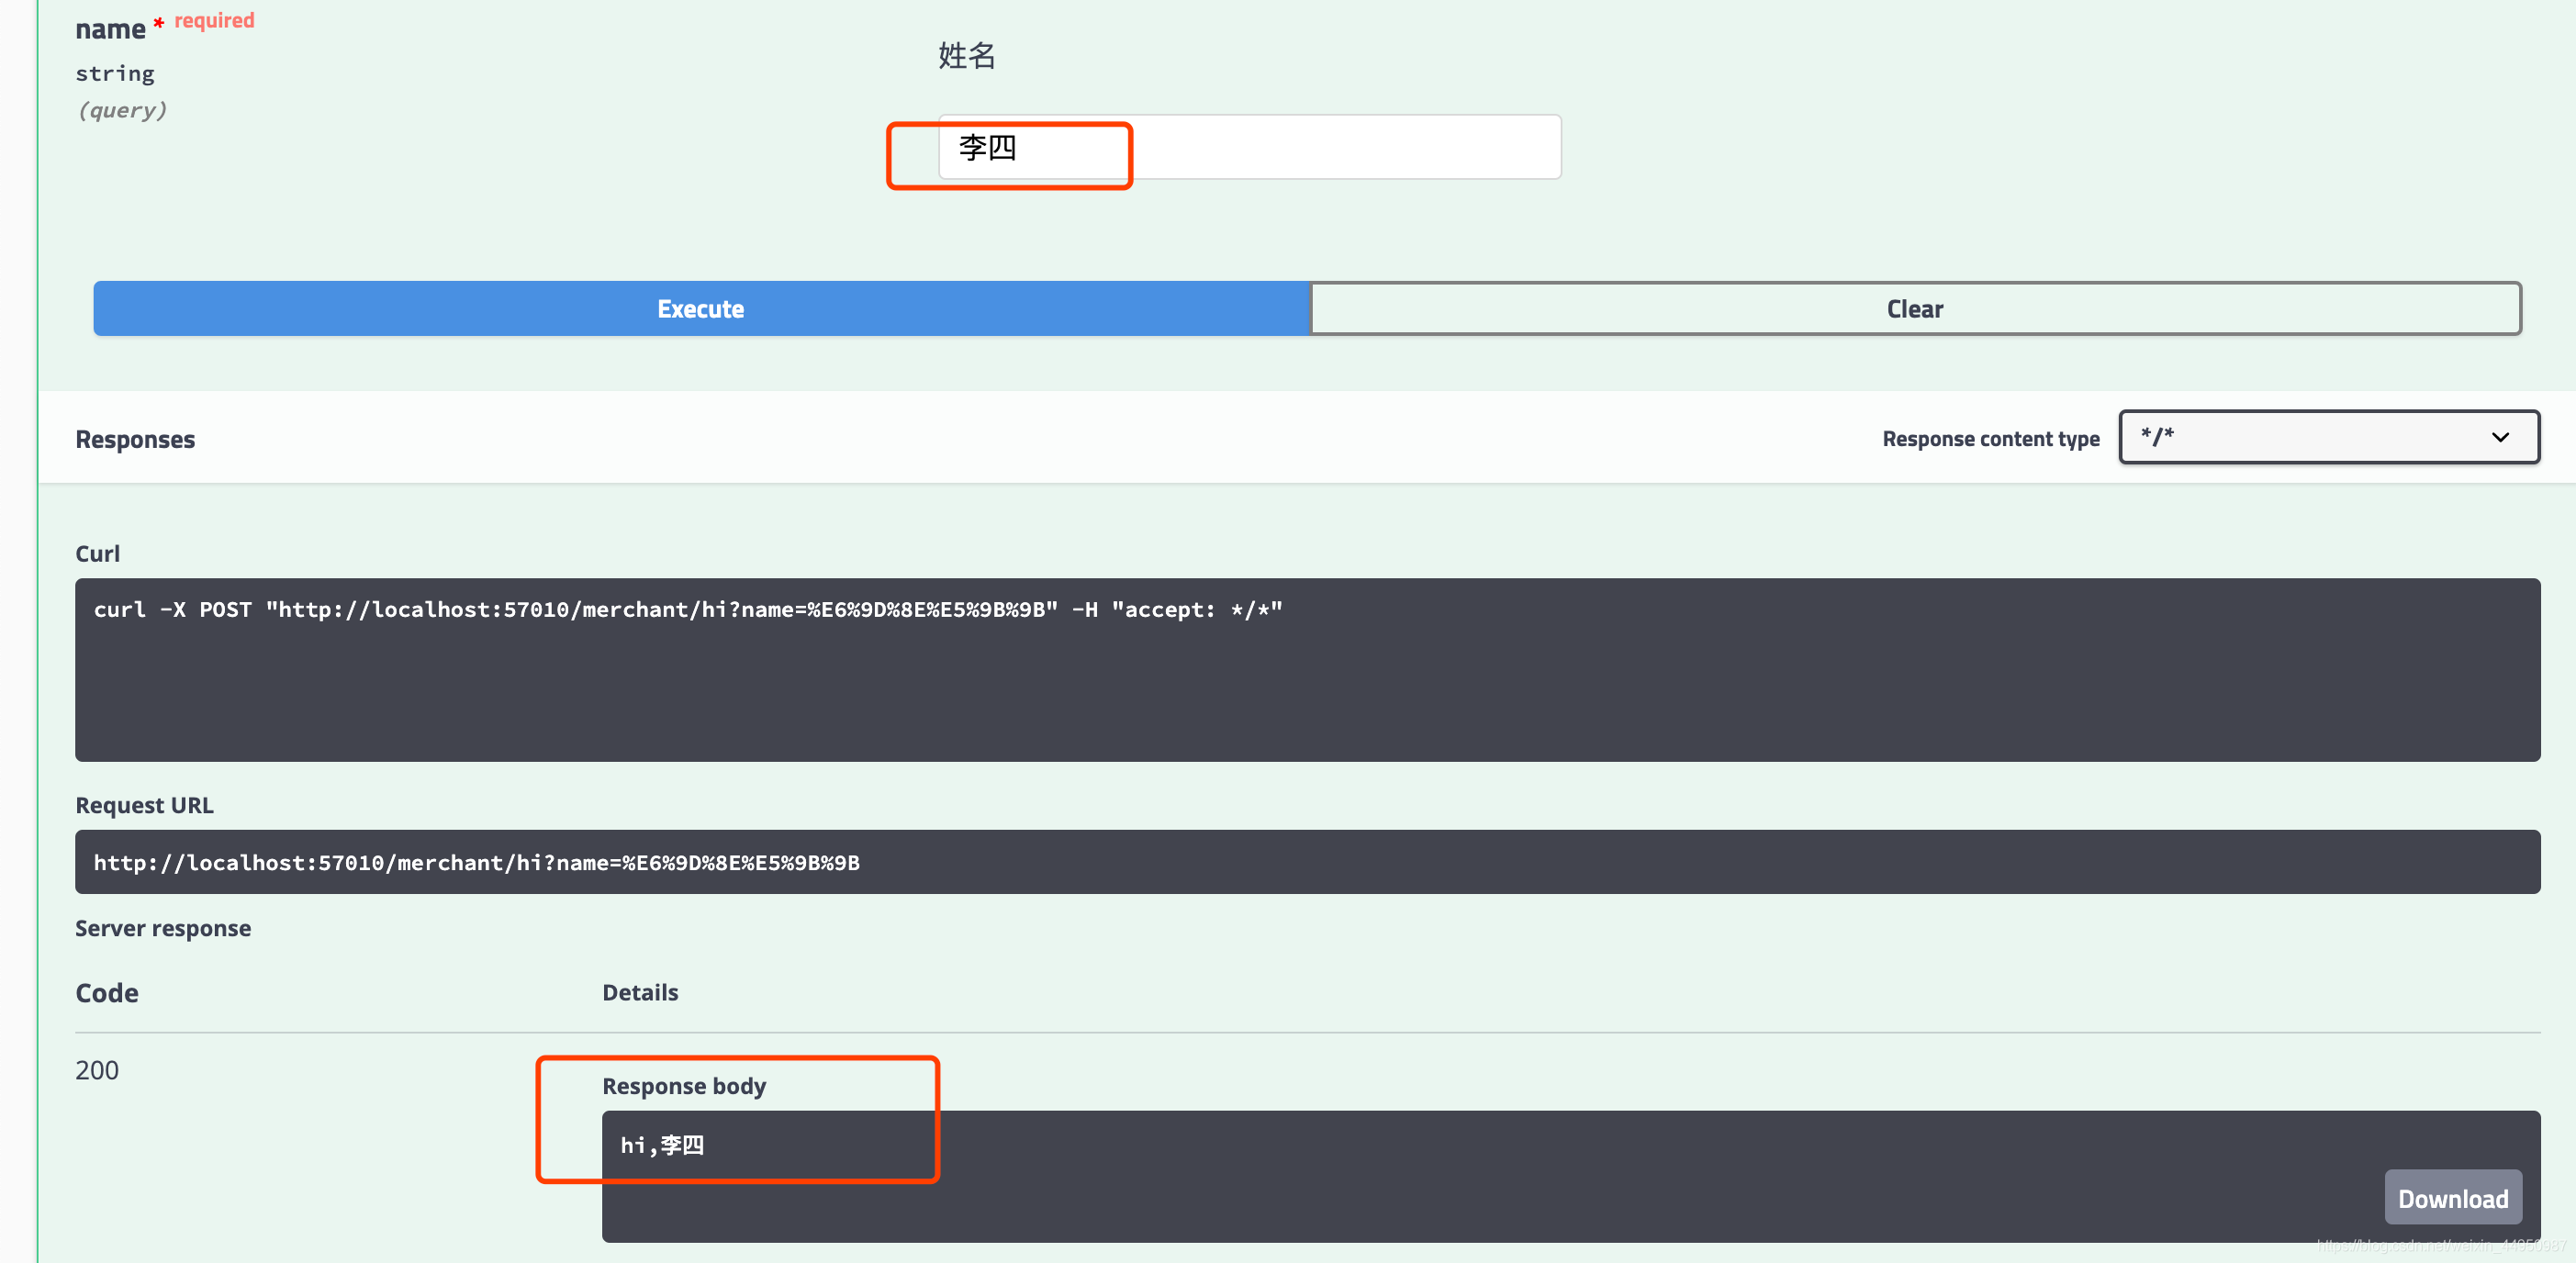
Task: Download the response body
Action: coord(2453,1198)
